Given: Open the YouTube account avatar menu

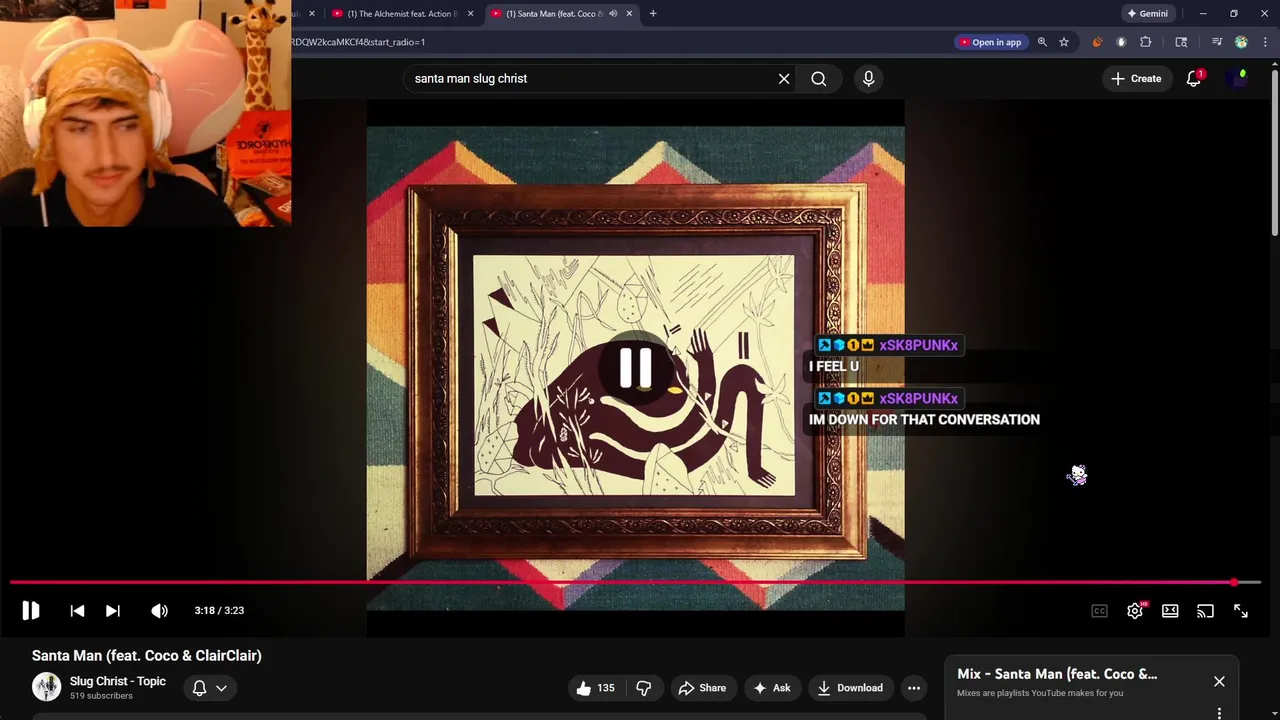Looking at the screenshot, I should pyautogui.click(x=1238, y=78).
